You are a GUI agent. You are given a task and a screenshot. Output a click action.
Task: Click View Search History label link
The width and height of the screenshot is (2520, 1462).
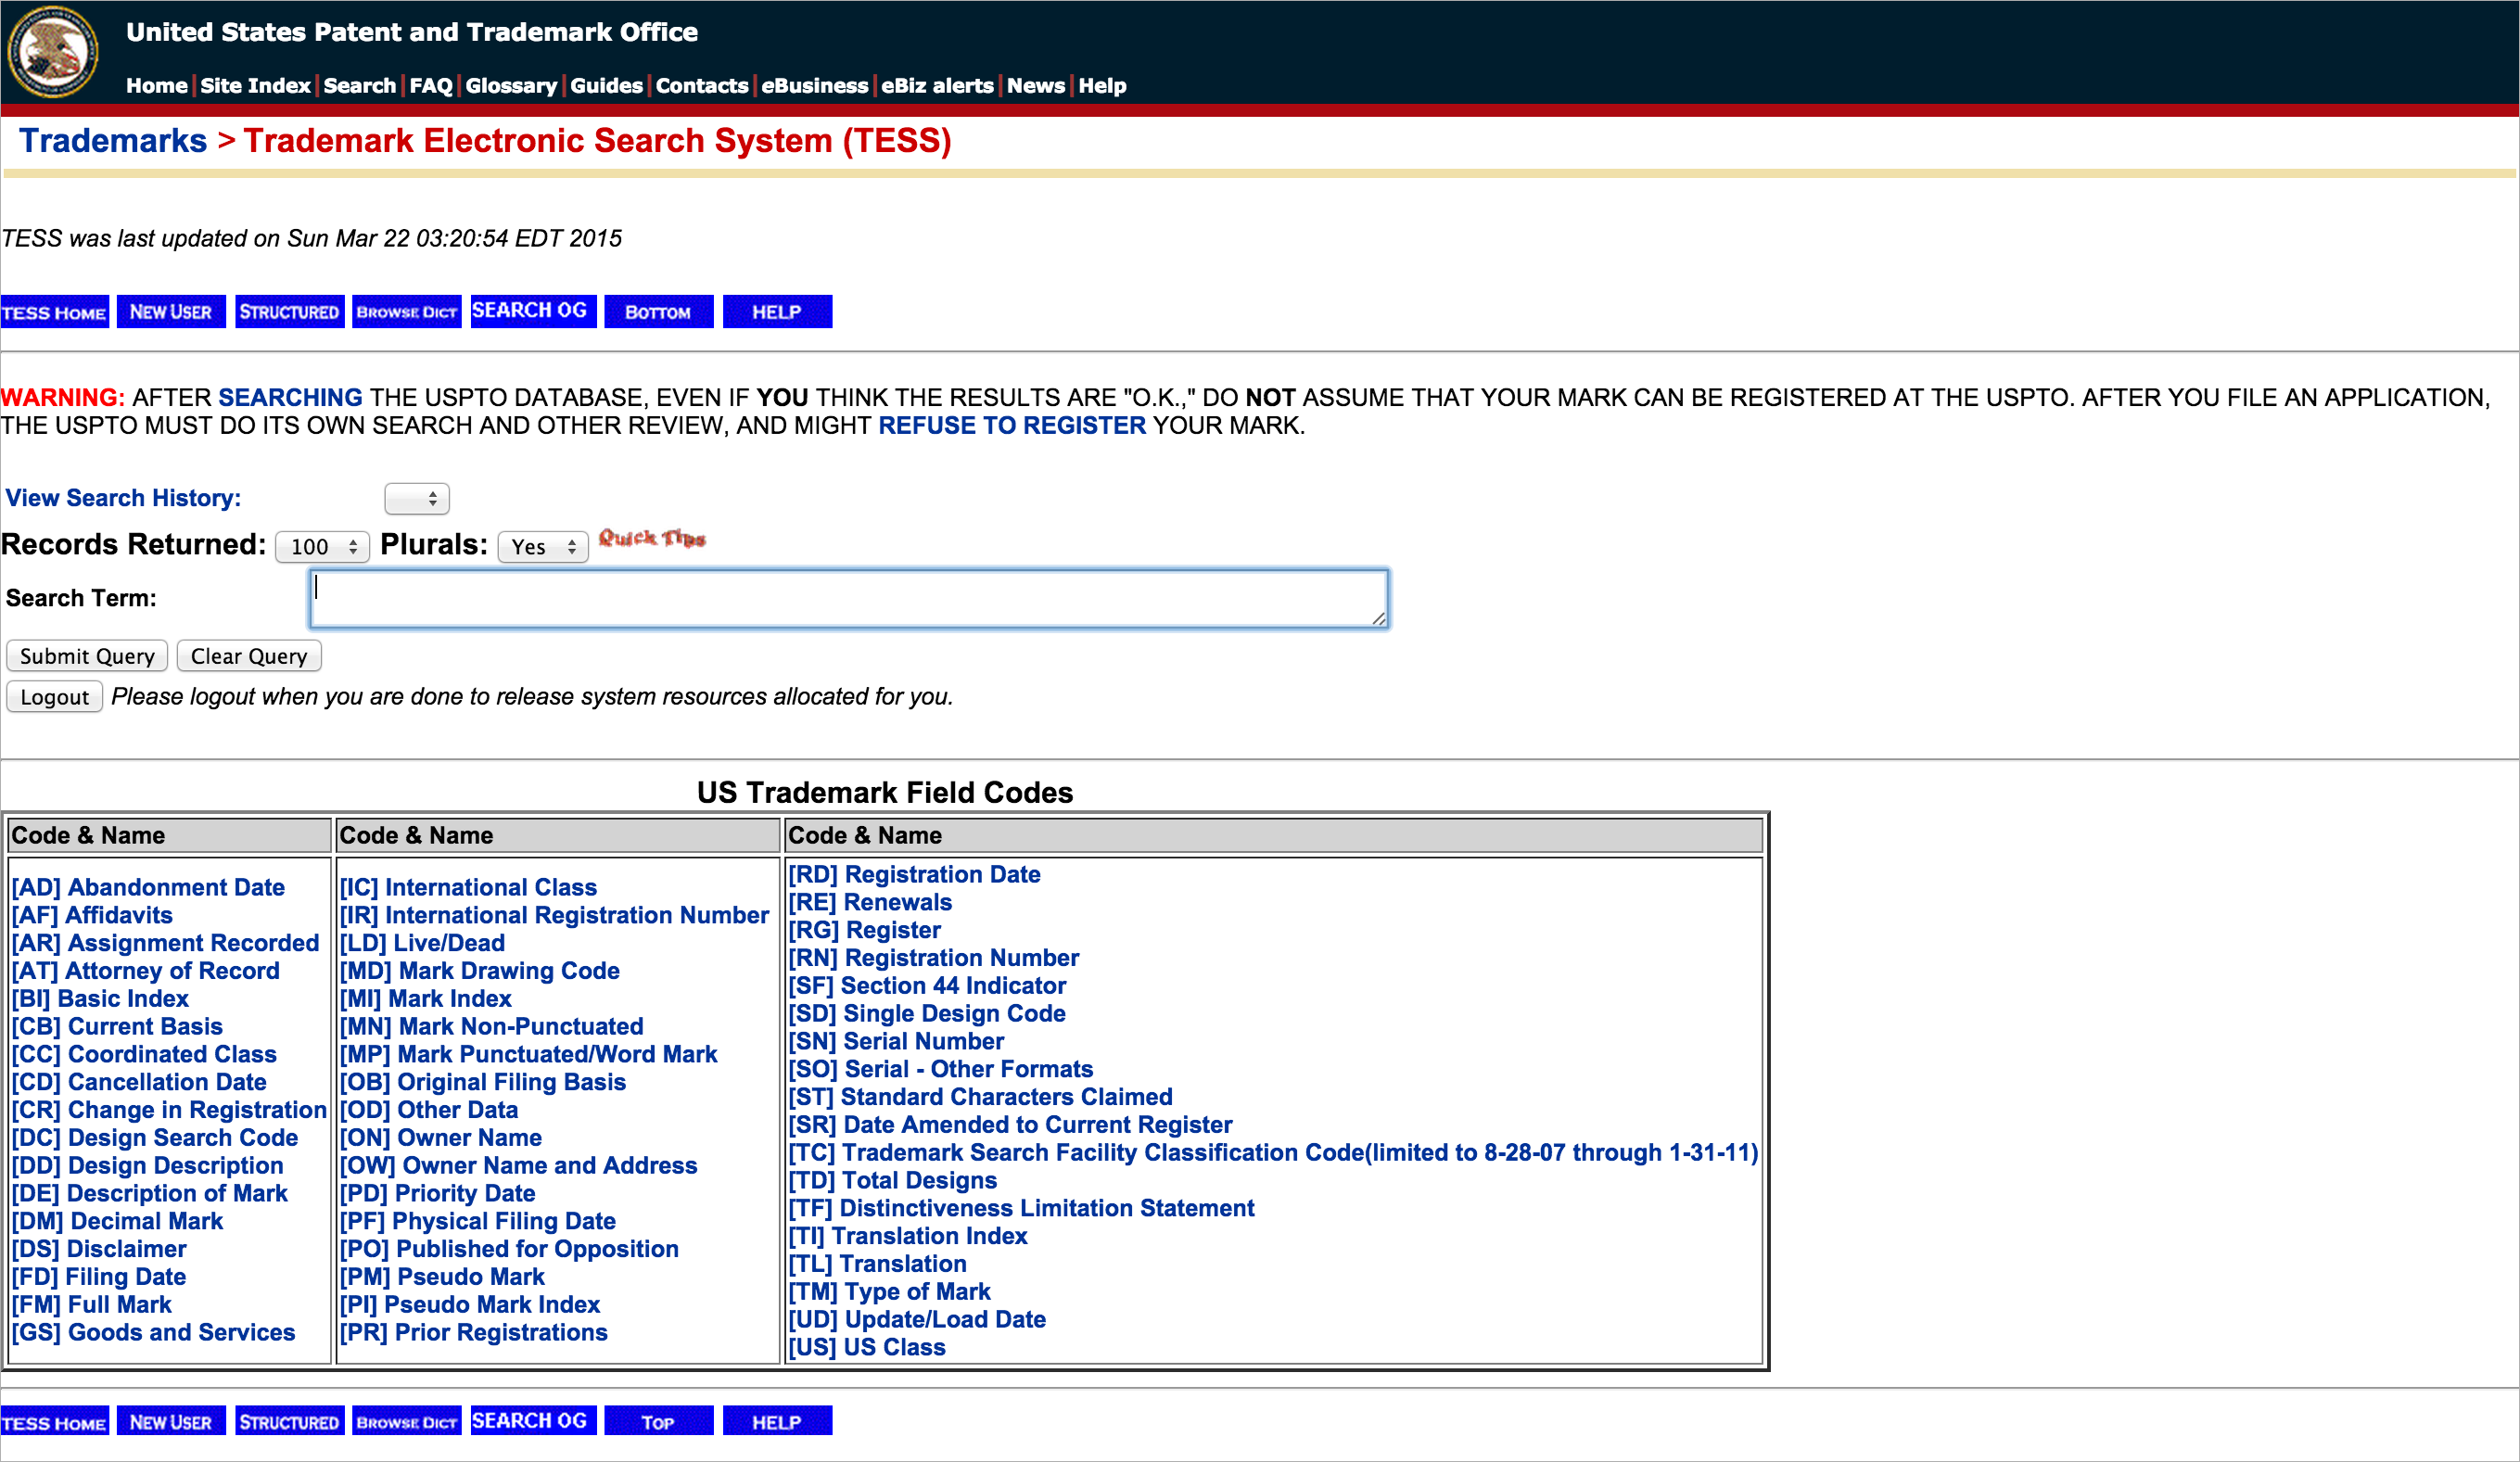coord(123,498)
